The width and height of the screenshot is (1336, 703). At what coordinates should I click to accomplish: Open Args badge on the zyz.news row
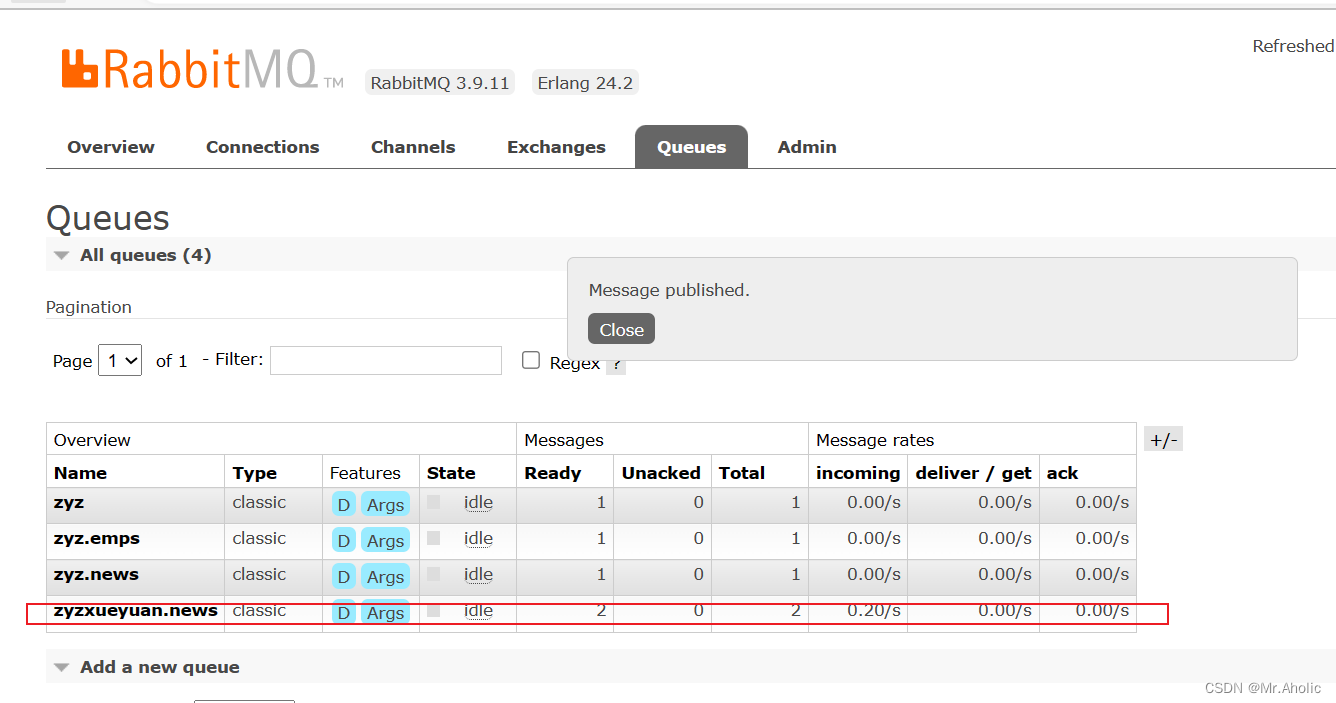pos(385,576)
